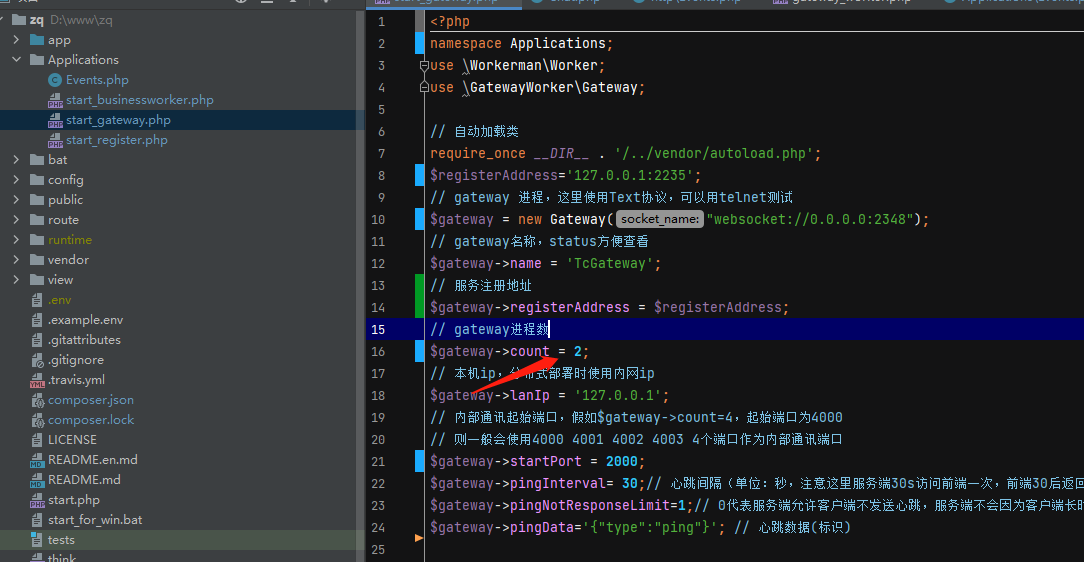Click the markdown icon beside README.en.md

[x=37, y=460]
